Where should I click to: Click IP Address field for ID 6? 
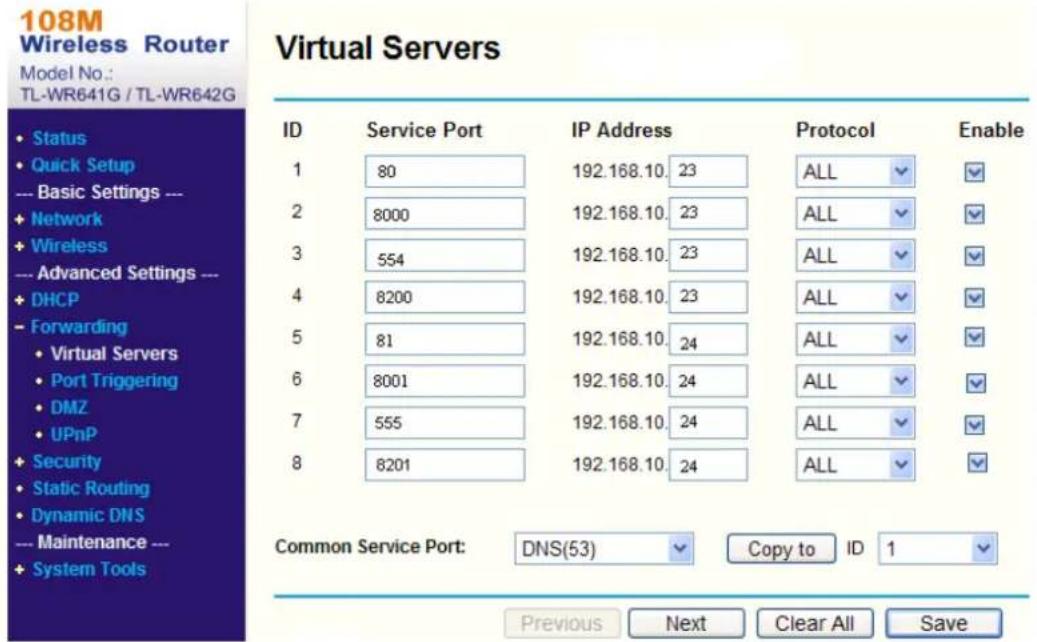[708, 381]
